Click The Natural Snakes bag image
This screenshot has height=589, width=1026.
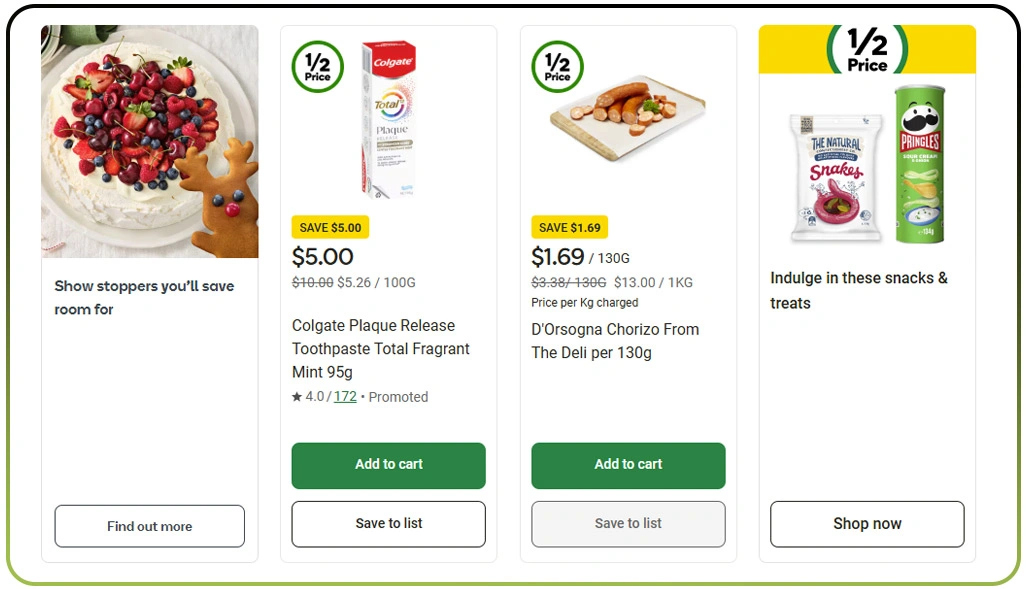coord(833,175)
